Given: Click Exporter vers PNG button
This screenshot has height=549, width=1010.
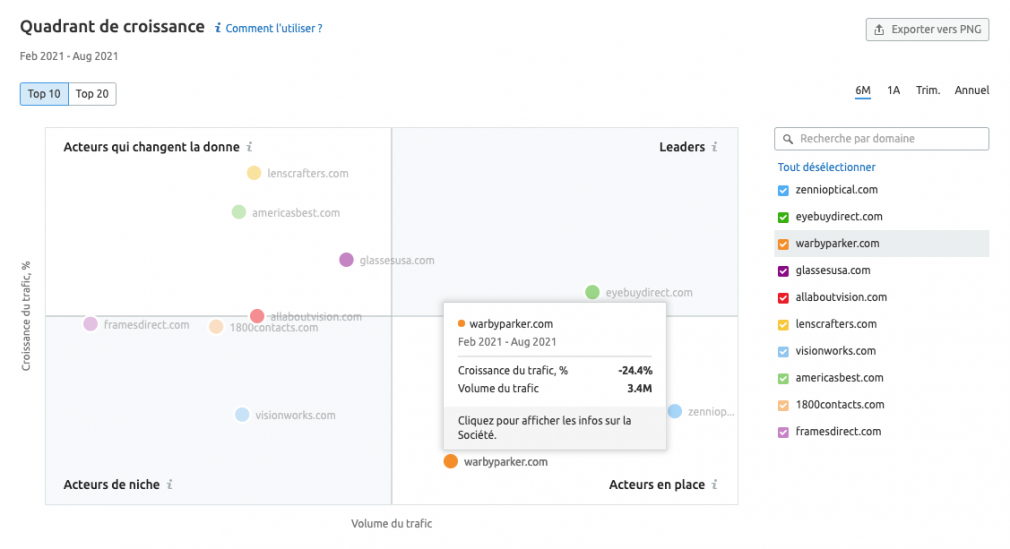Looking at the screenshot, I should coord(927,30).
